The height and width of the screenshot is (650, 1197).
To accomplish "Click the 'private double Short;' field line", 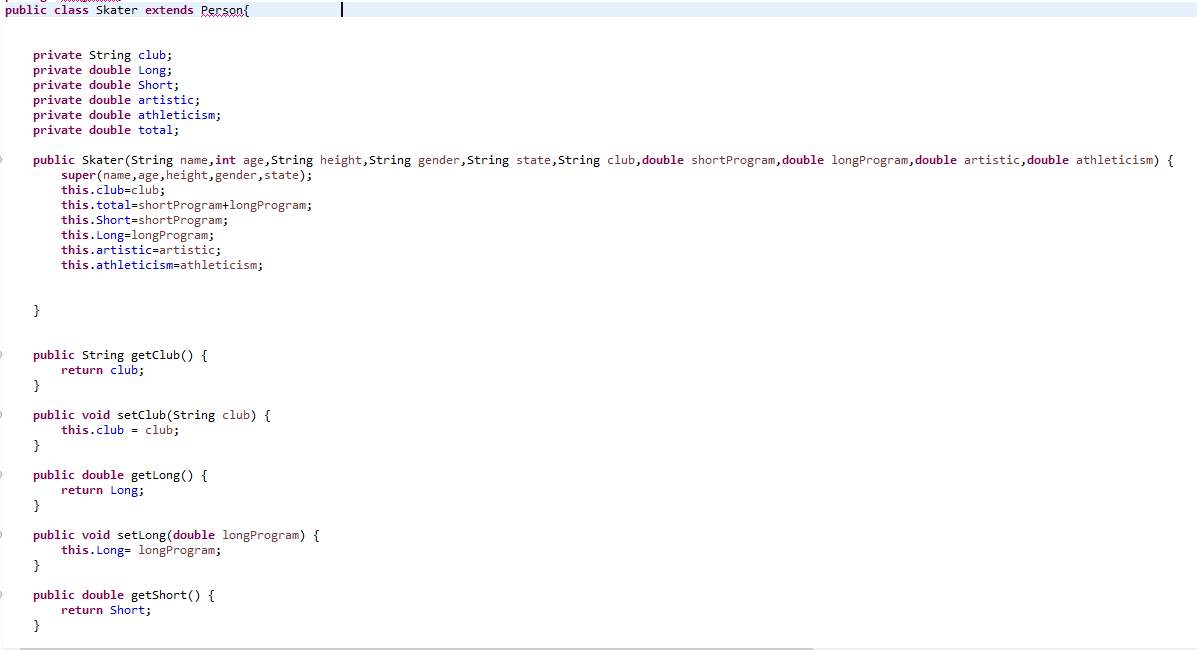I will point(106,85).
